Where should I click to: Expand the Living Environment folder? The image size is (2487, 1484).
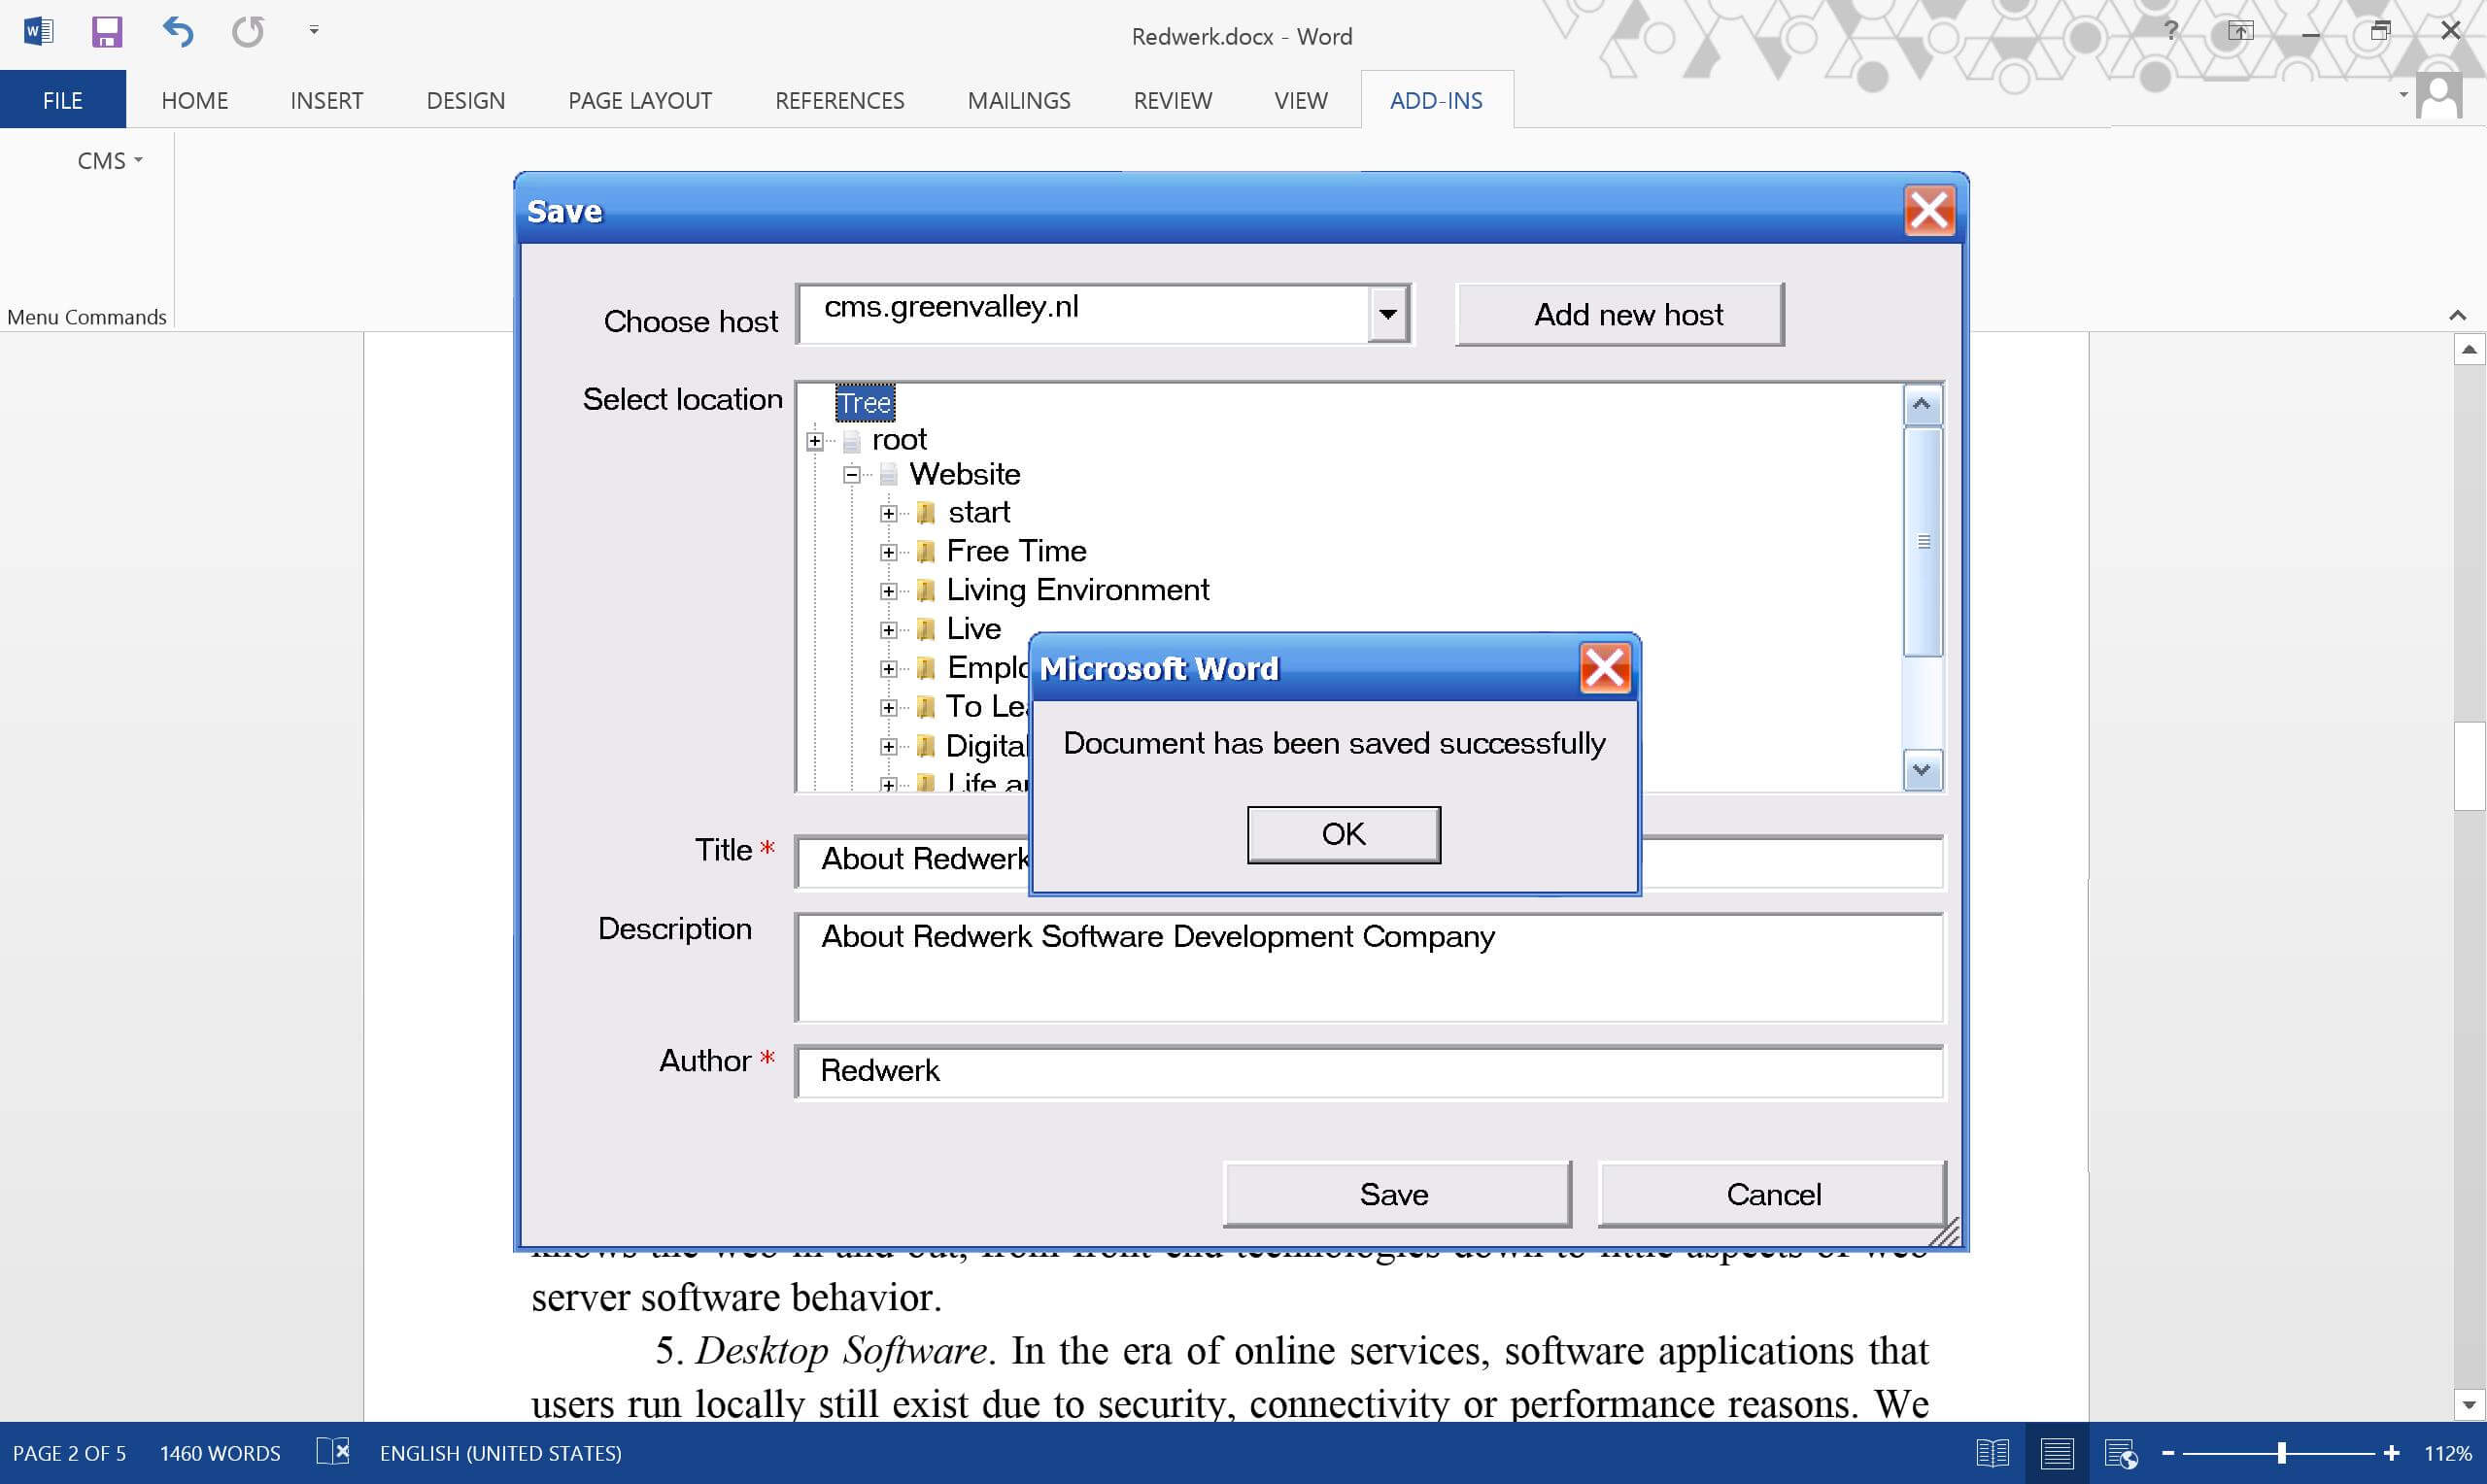tap(888, 591)
